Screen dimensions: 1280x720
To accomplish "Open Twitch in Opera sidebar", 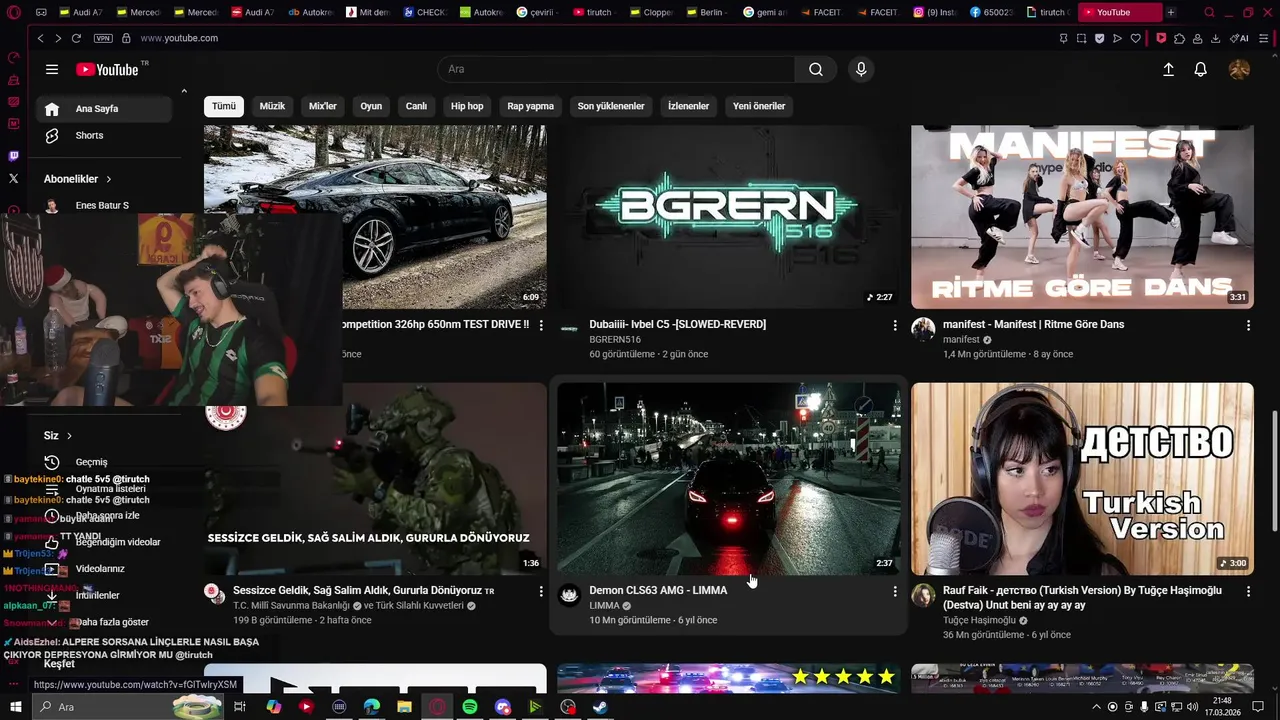I will (x=13, y=156).
